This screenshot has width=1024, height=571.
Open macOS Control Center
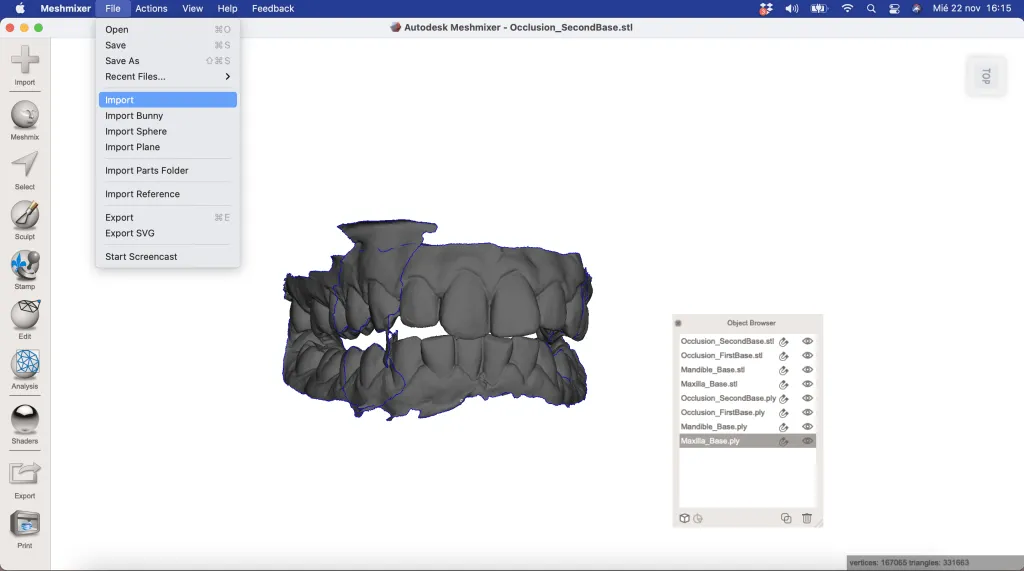pyautogui.click(x=894, y=8)
